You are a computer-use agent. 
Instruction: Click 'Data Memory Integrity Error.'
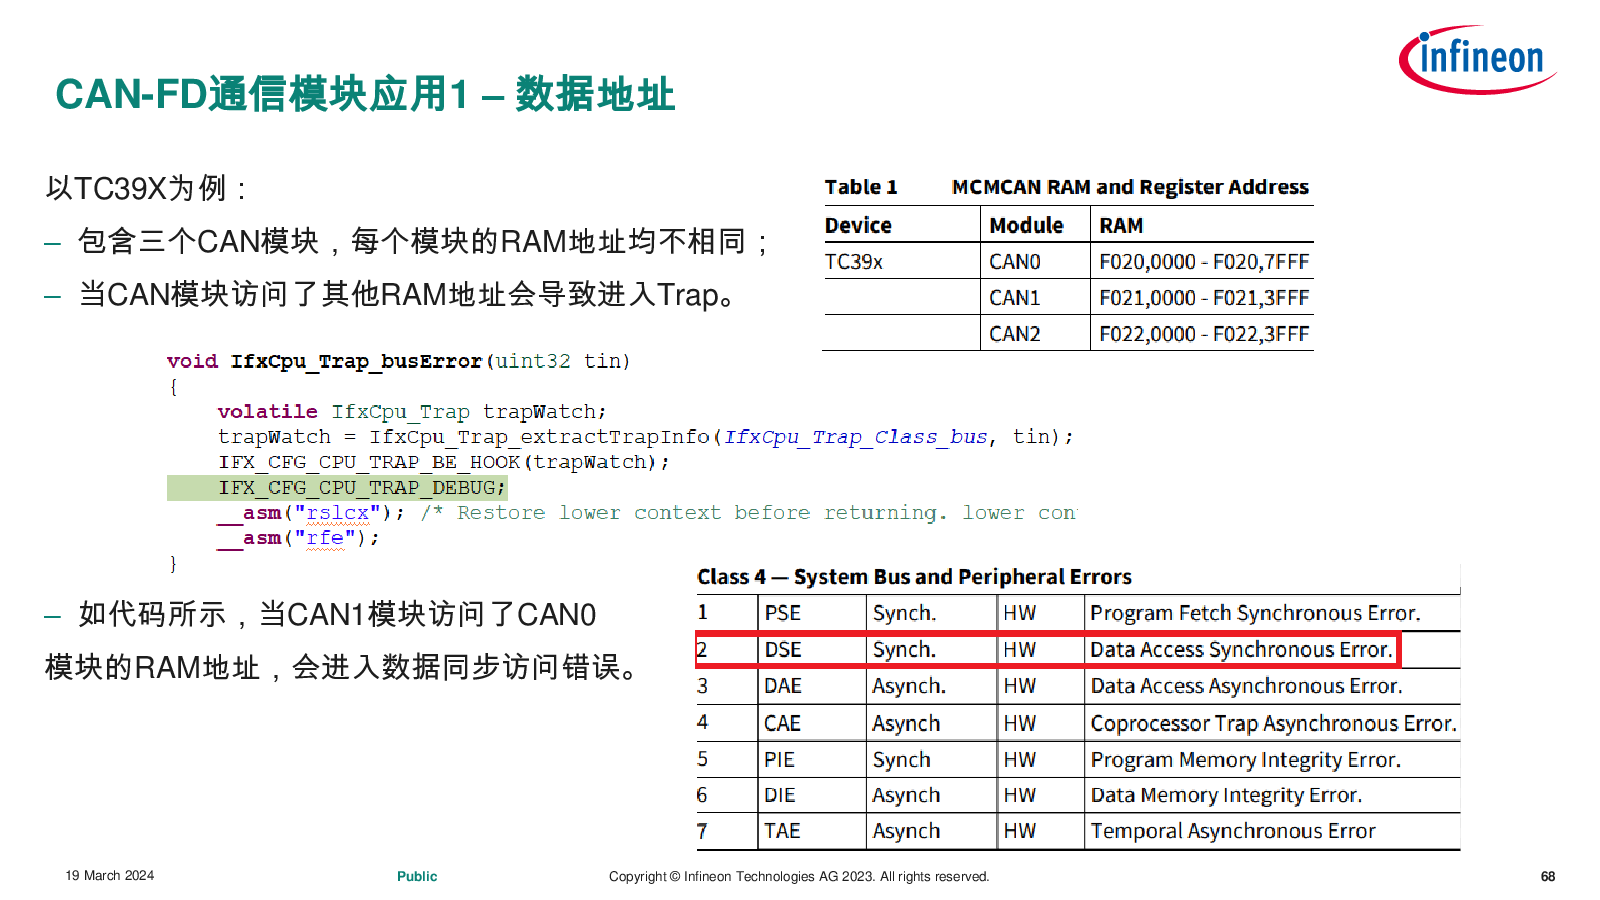[x=1226, y=795]
